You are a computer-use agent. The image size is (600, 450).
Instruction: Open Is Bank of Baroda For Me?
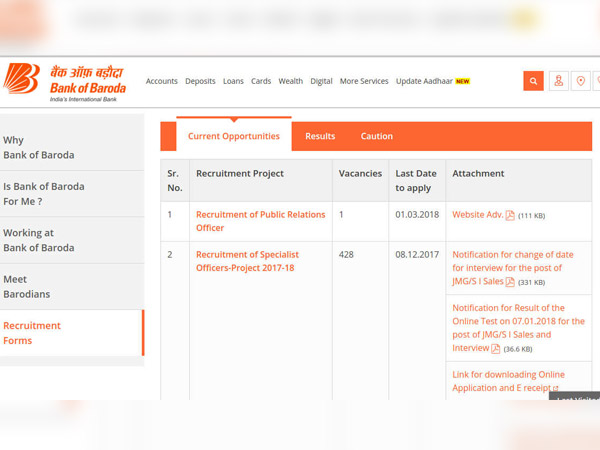coord(72,194)
